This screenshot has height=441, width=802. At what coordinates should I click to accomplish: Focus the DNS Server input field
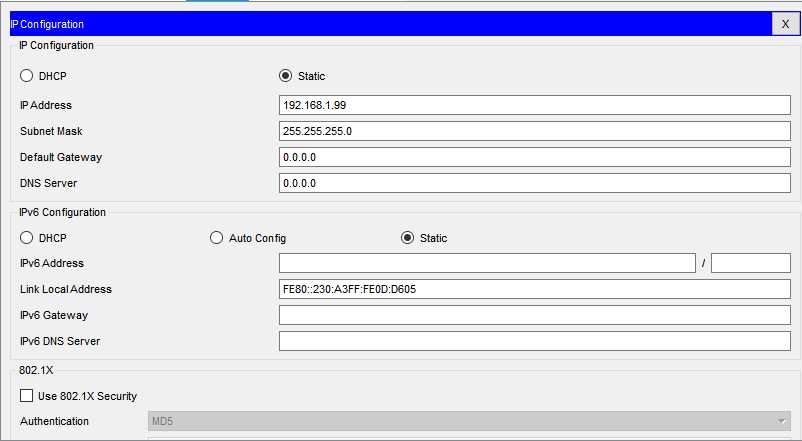[534, 183]
